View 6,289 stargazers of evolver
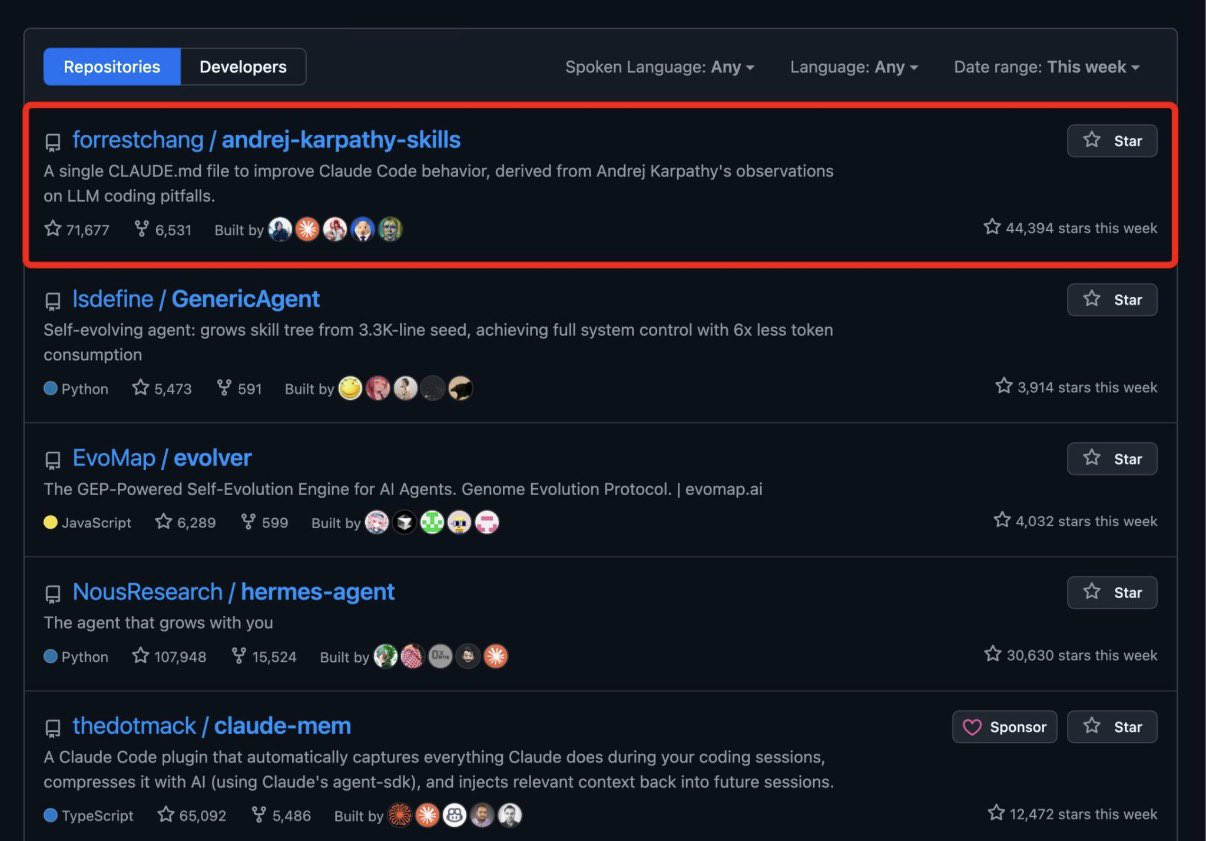This screenshot has width=1206, height=841. pyautogui.click(x=186, y=522)
